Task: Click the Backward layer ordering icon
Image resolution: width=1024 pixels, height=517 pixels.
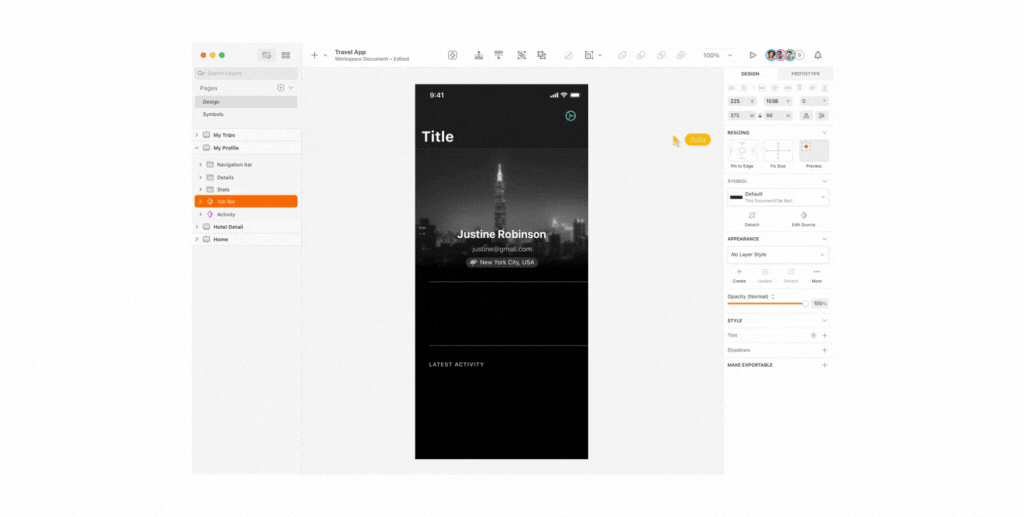Action: pos(498,55)
